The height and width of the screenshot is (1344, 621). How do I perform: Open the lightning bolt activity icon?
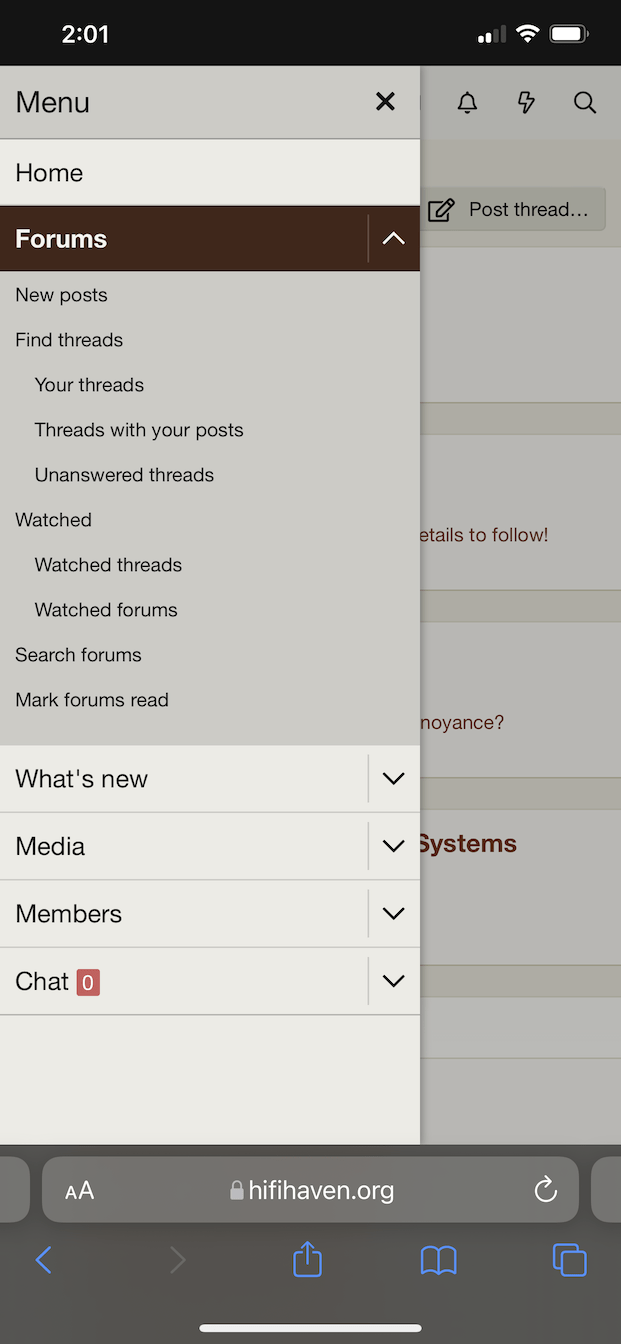[x=526, y=102]
